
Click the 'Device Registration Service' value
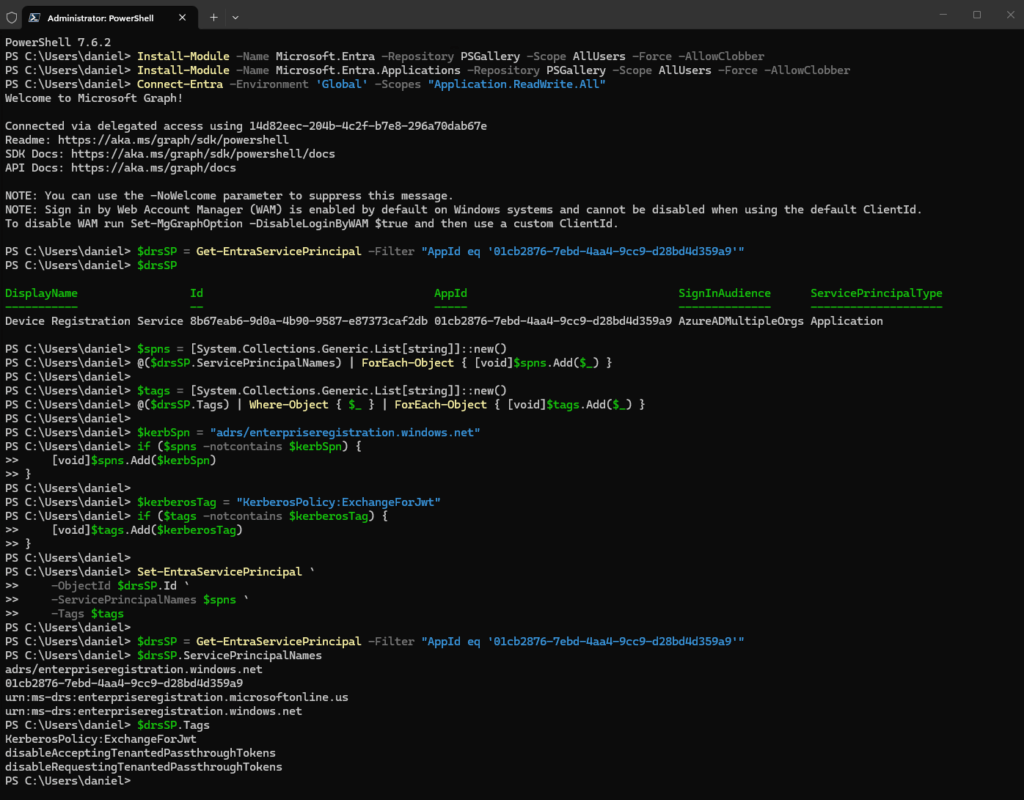pos(94,321)
